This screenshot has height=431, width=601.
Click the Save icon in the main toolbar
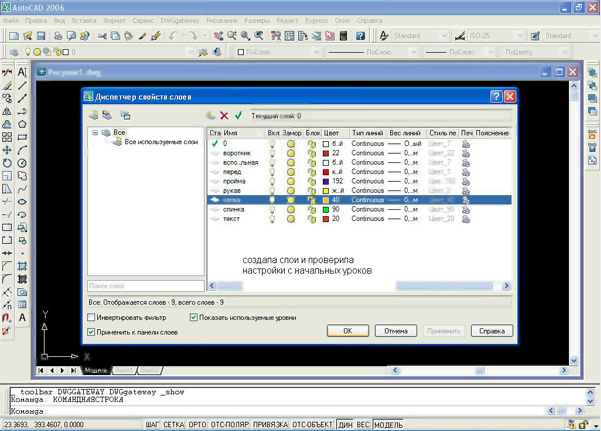coord(40,36)
